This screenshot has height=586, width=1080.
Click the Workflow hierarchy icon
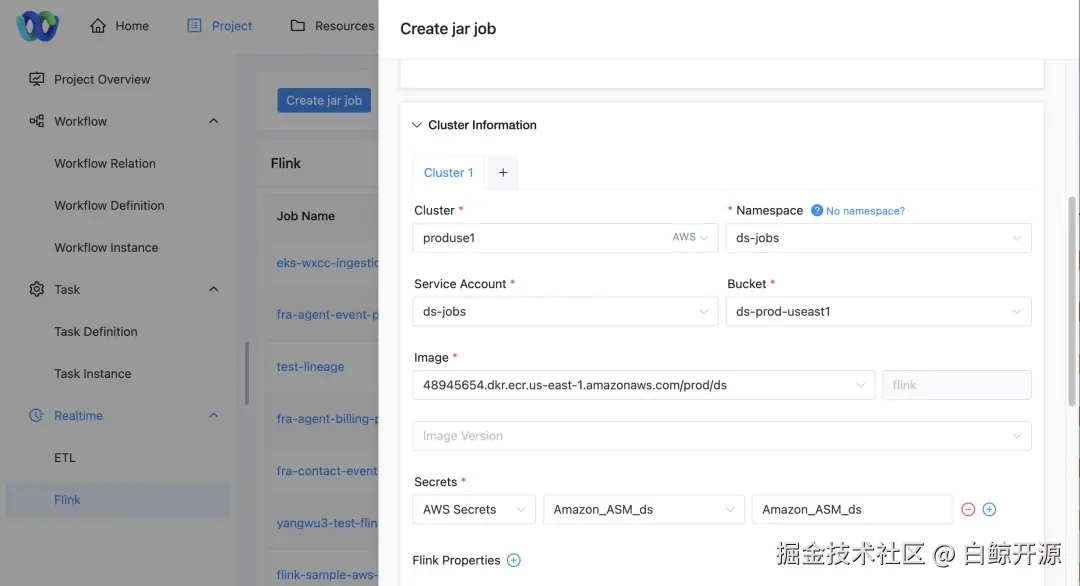[37, 121]
